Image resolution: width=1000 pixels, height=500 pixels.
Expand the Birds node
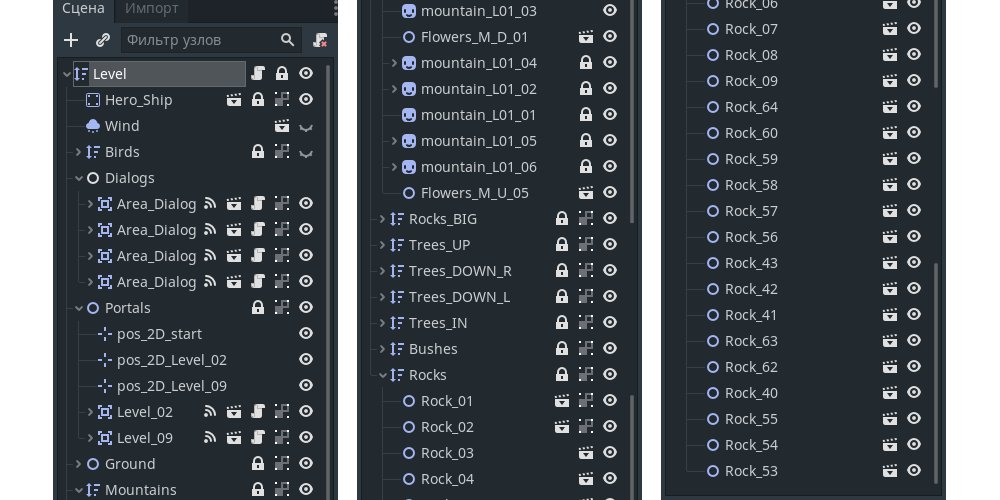[78, 152]
